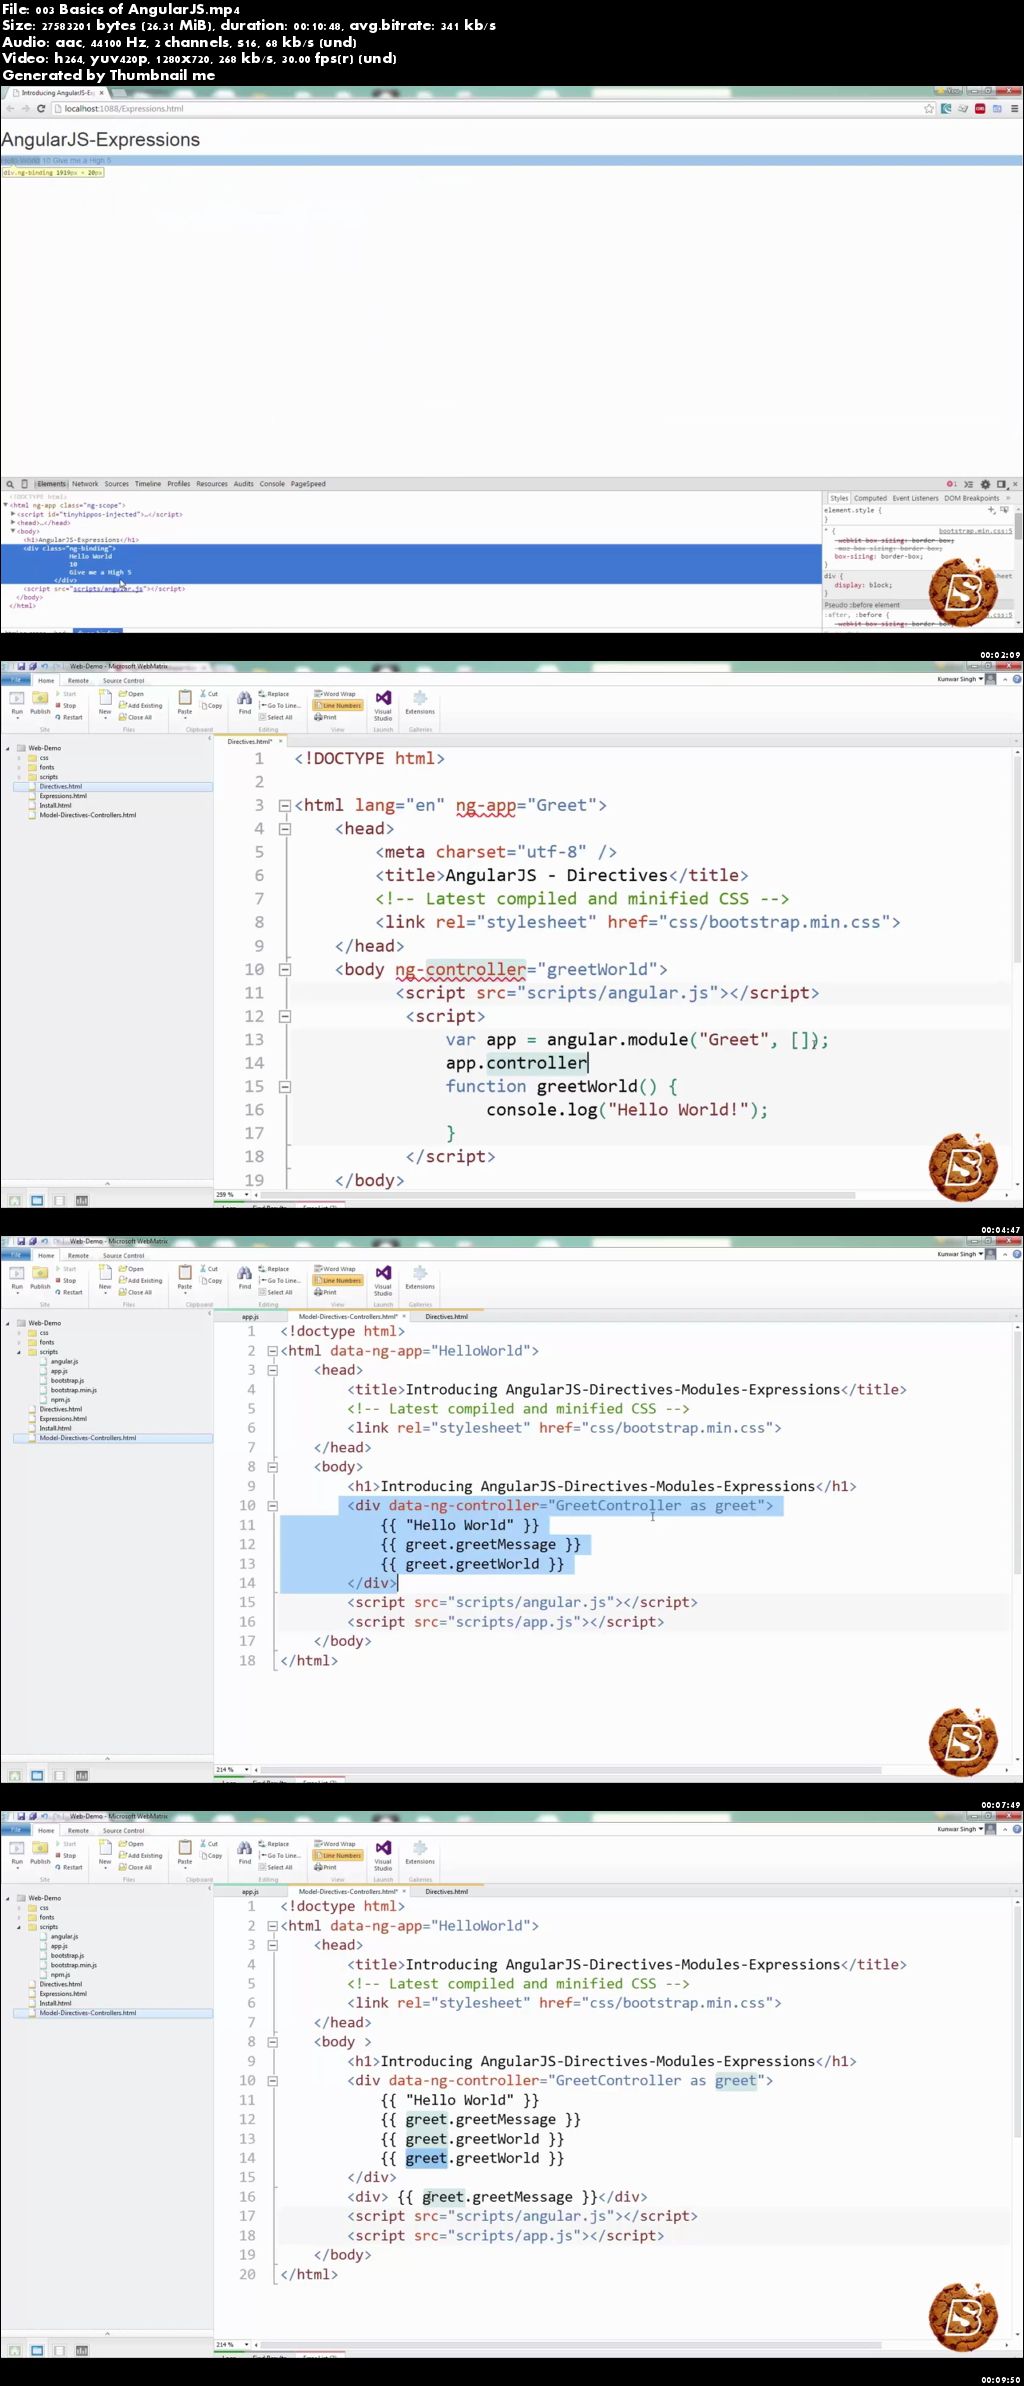This screenshot has width=1024, height=2386.
Task: Click Restart in the 00:04:47 WebMatrix frame
Action: [69, 717]
